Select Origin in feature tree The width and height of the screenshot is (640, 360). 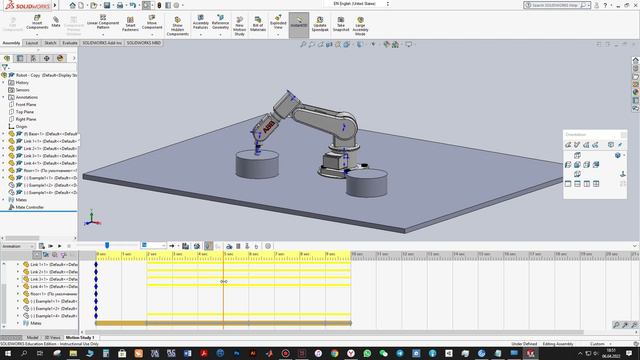point(21,127)
